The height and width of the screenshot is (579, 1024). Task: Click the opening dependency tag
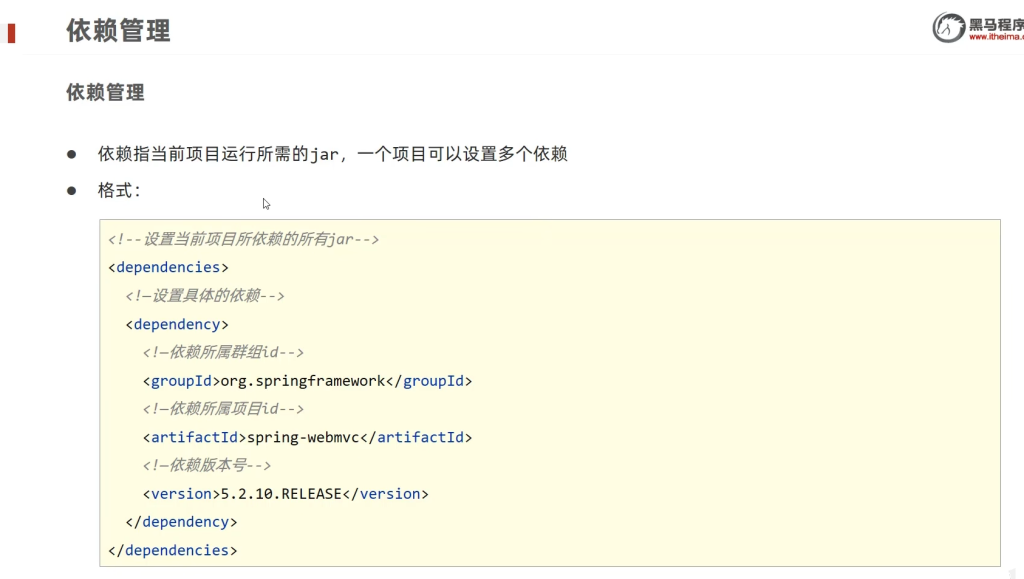pos(177,324)
